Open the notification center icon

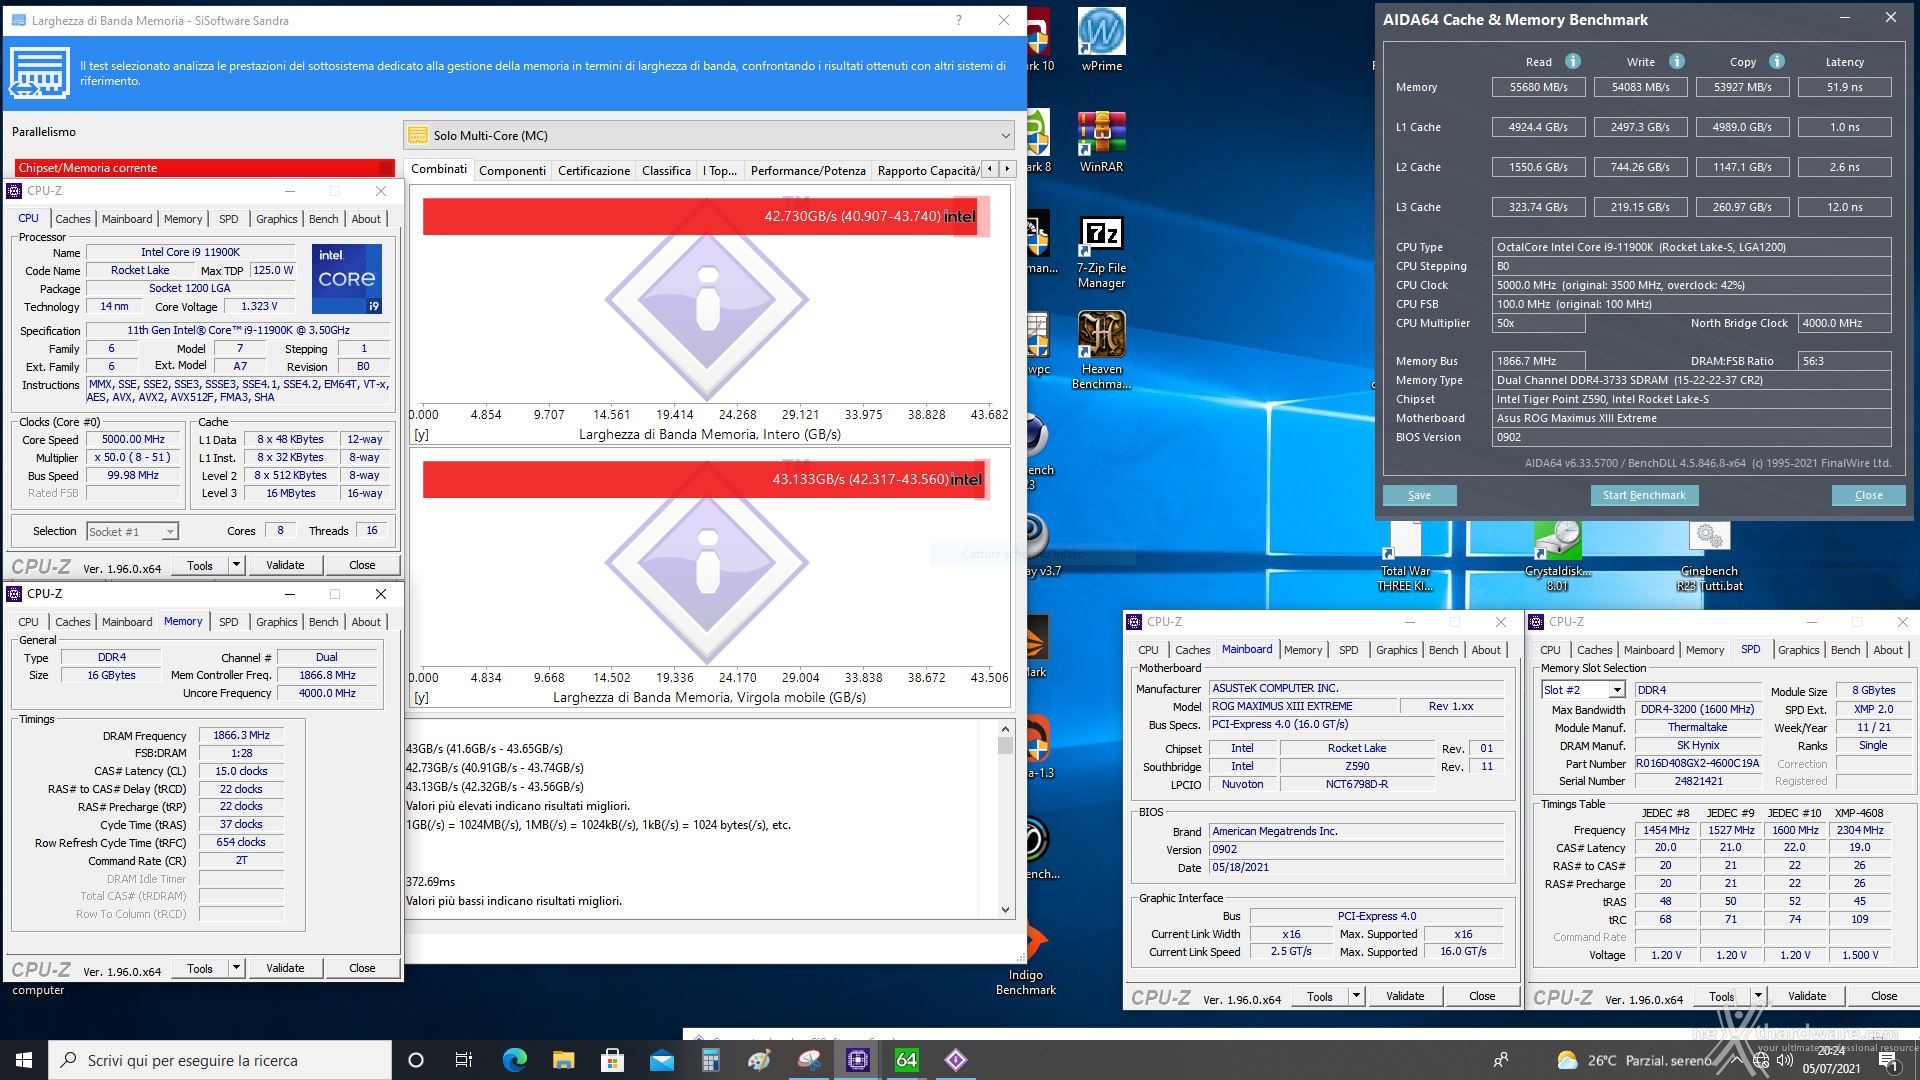pyautogui.click(x=1889, y=1061)
